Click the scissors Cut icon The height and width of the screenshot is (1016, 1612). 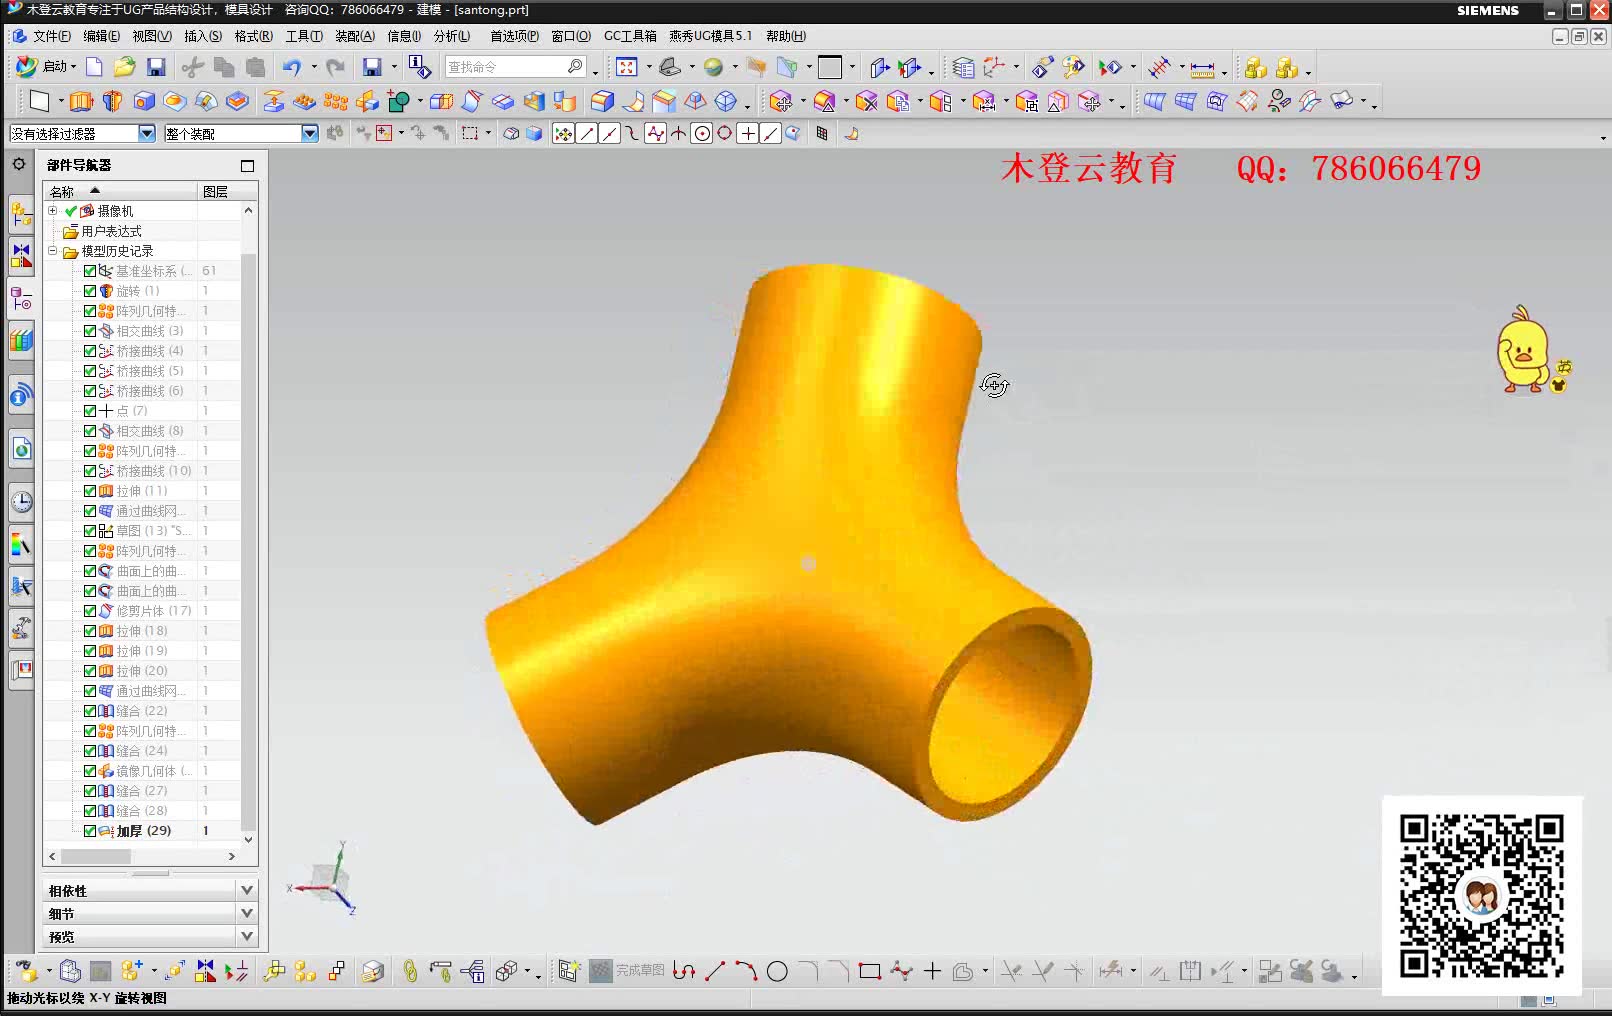[193, 67]
